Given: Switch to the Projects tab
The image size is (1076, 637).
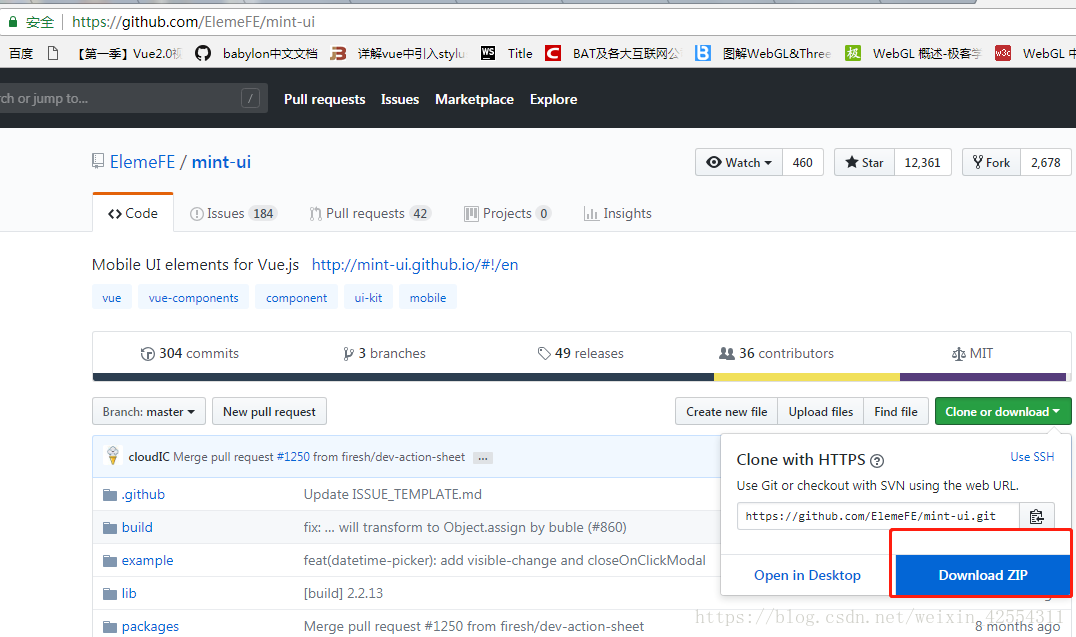Looking at the screenshot, I should coord(507,213).
